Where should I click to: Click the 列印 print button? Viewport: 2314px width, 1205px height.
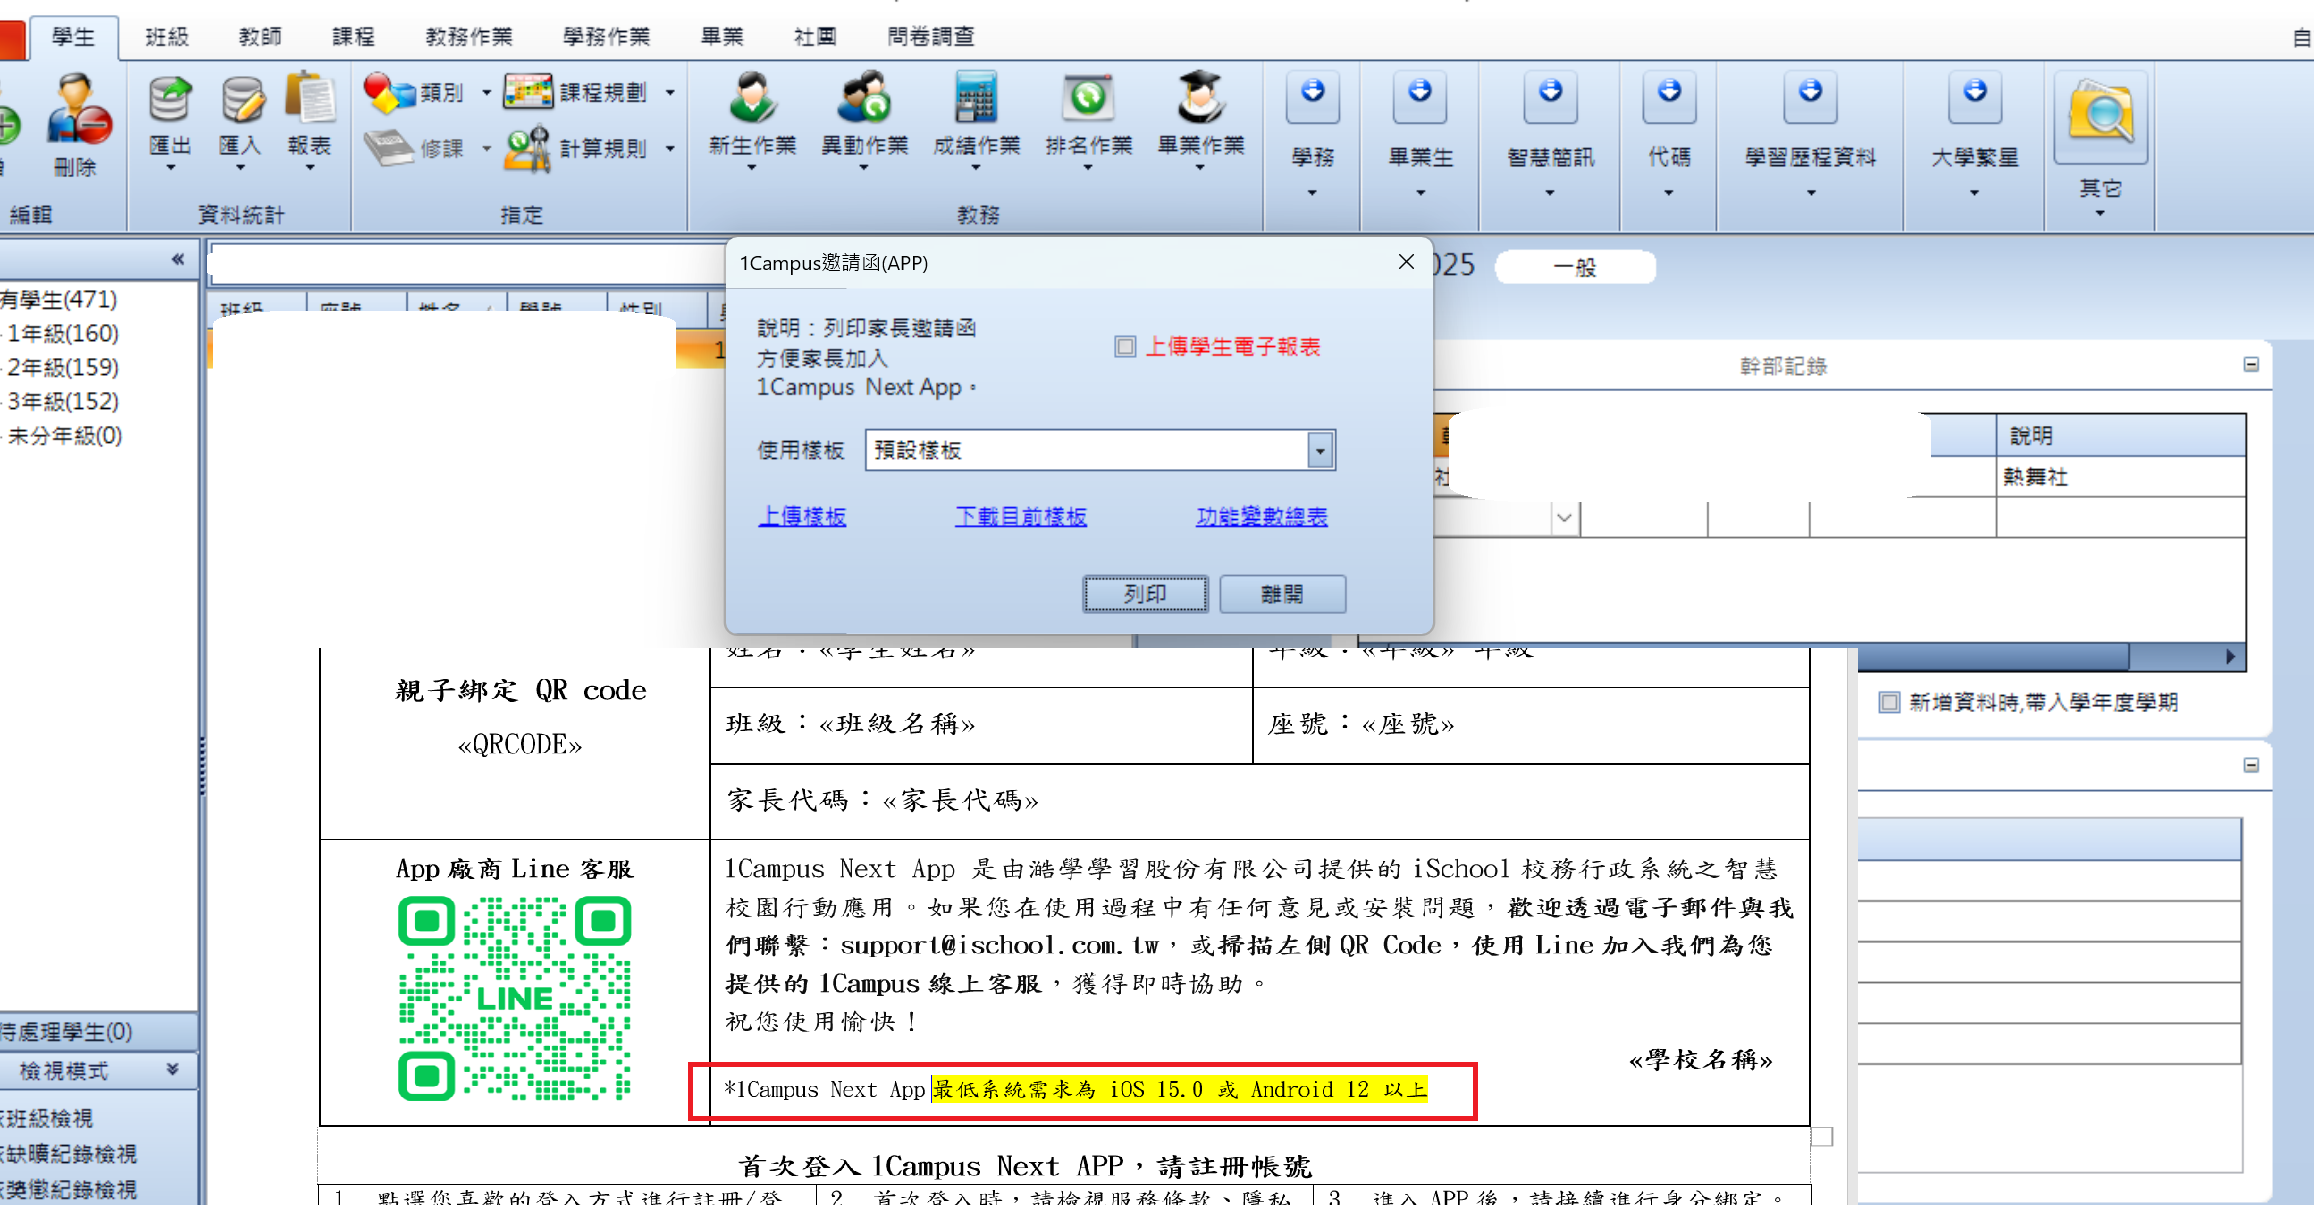(1145, 594)
